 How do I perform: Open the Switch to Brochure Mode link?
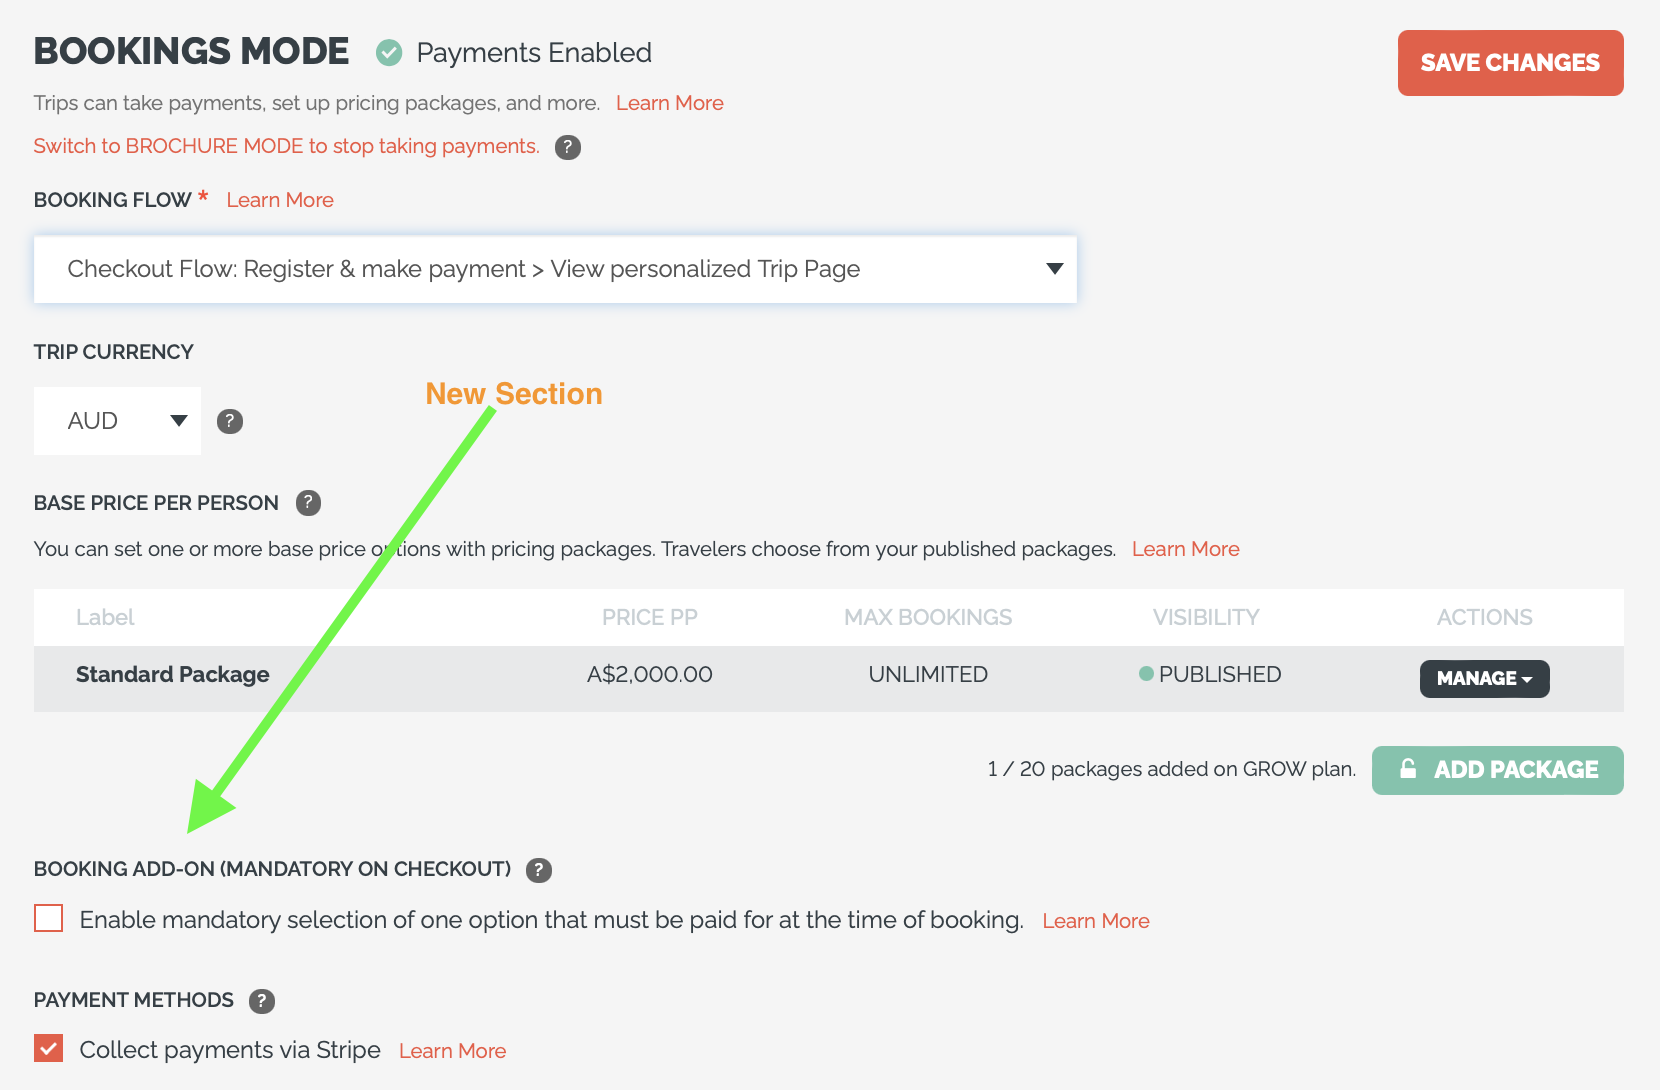(286, 146)
